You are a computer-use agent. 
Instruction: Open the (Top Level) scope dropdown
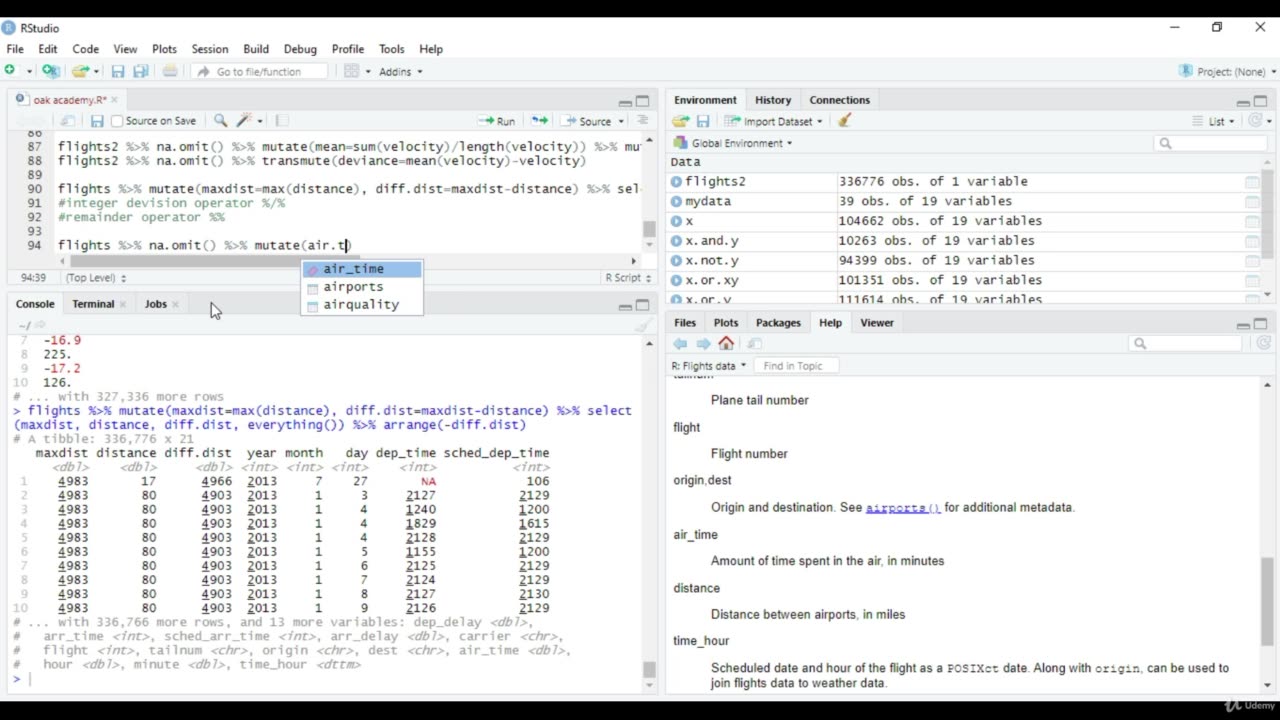coord(95,278)
